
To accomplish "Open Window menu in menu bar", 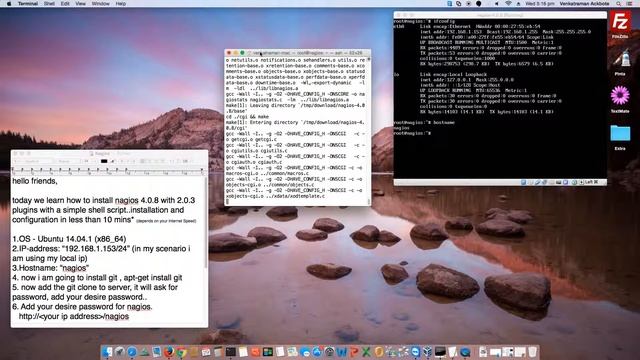I will point(100,3).
